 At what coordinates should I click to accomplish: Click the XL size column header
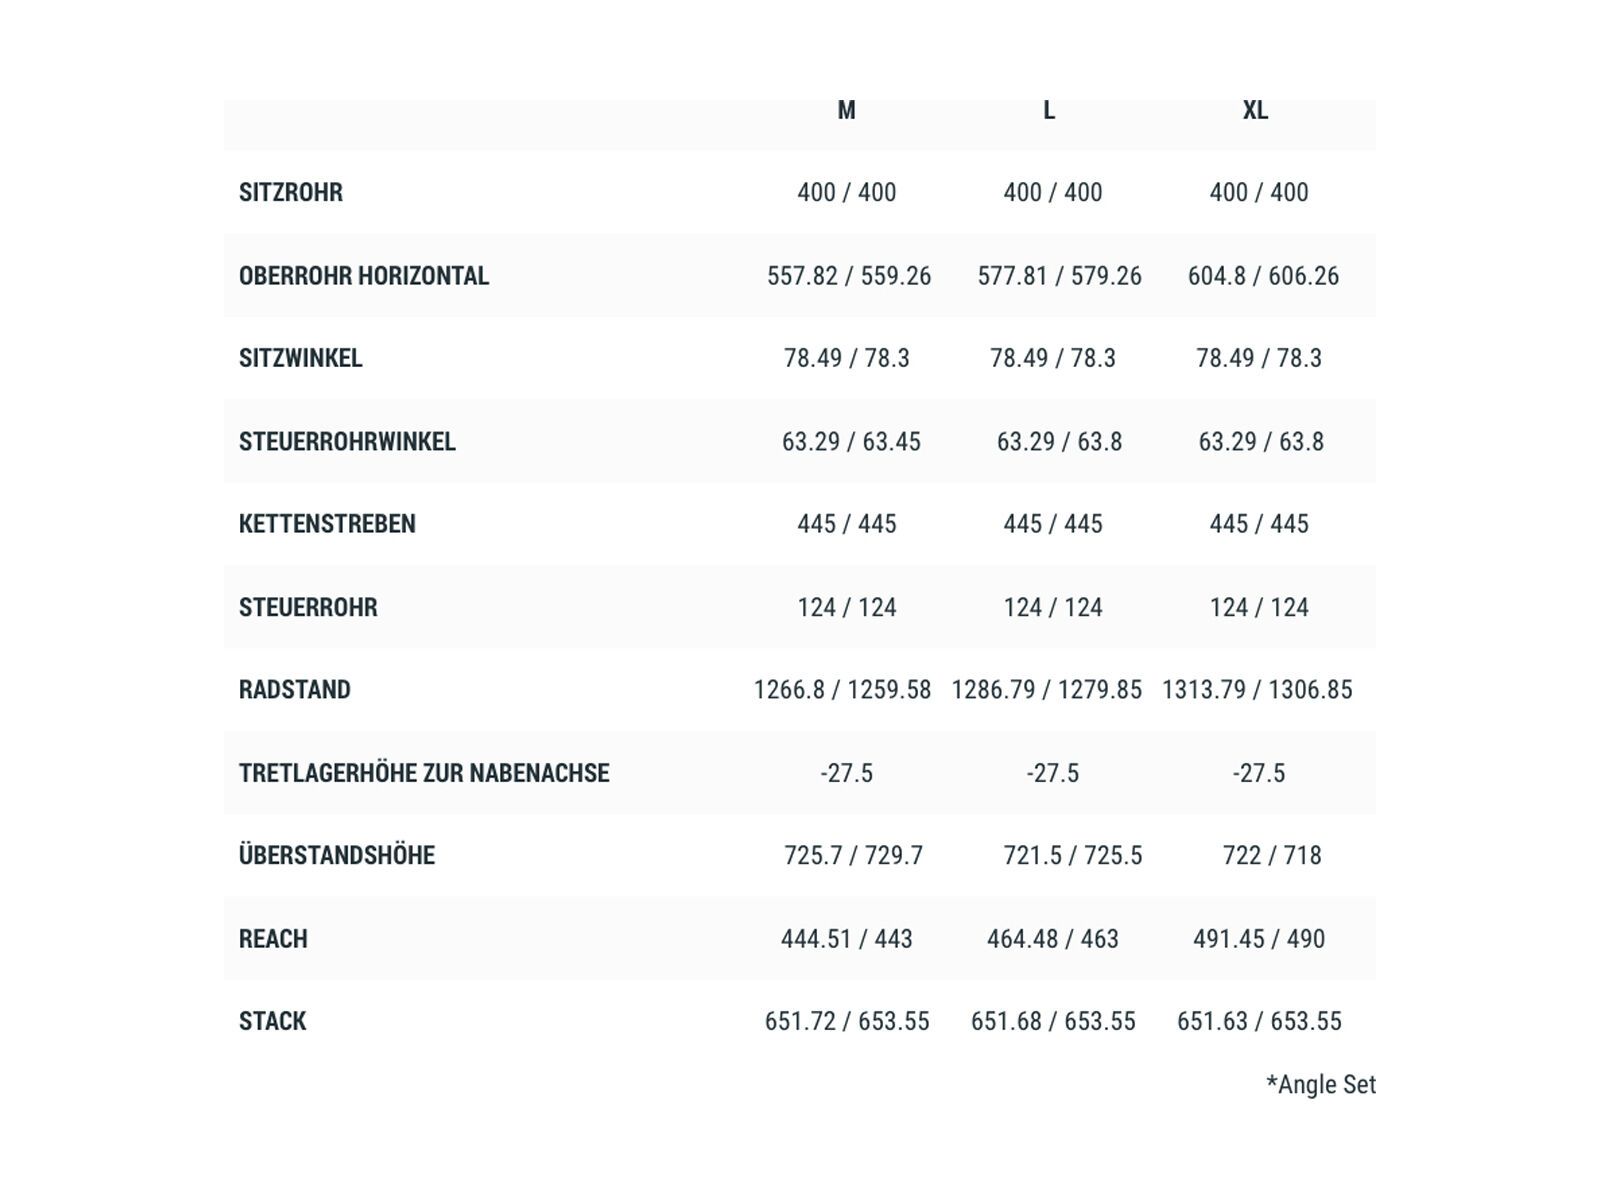pyautogui.click(x=1255, y=111)
